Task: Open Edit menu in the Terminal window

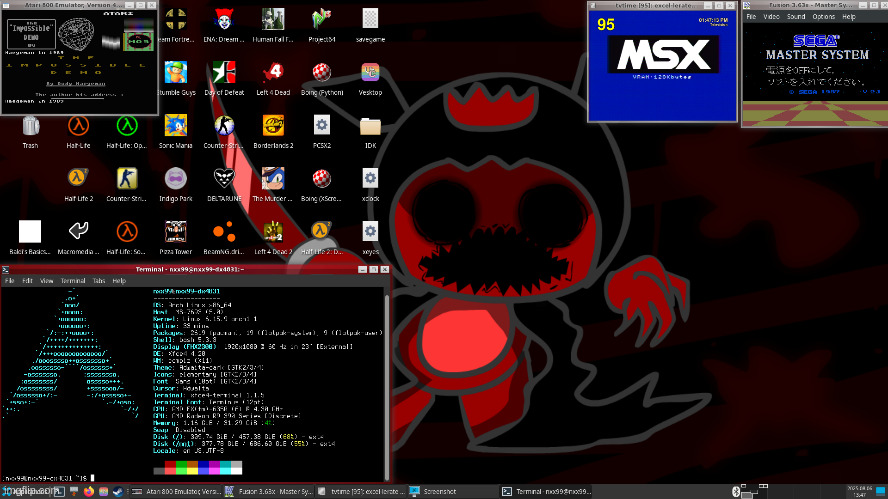Action: point(27,281)
